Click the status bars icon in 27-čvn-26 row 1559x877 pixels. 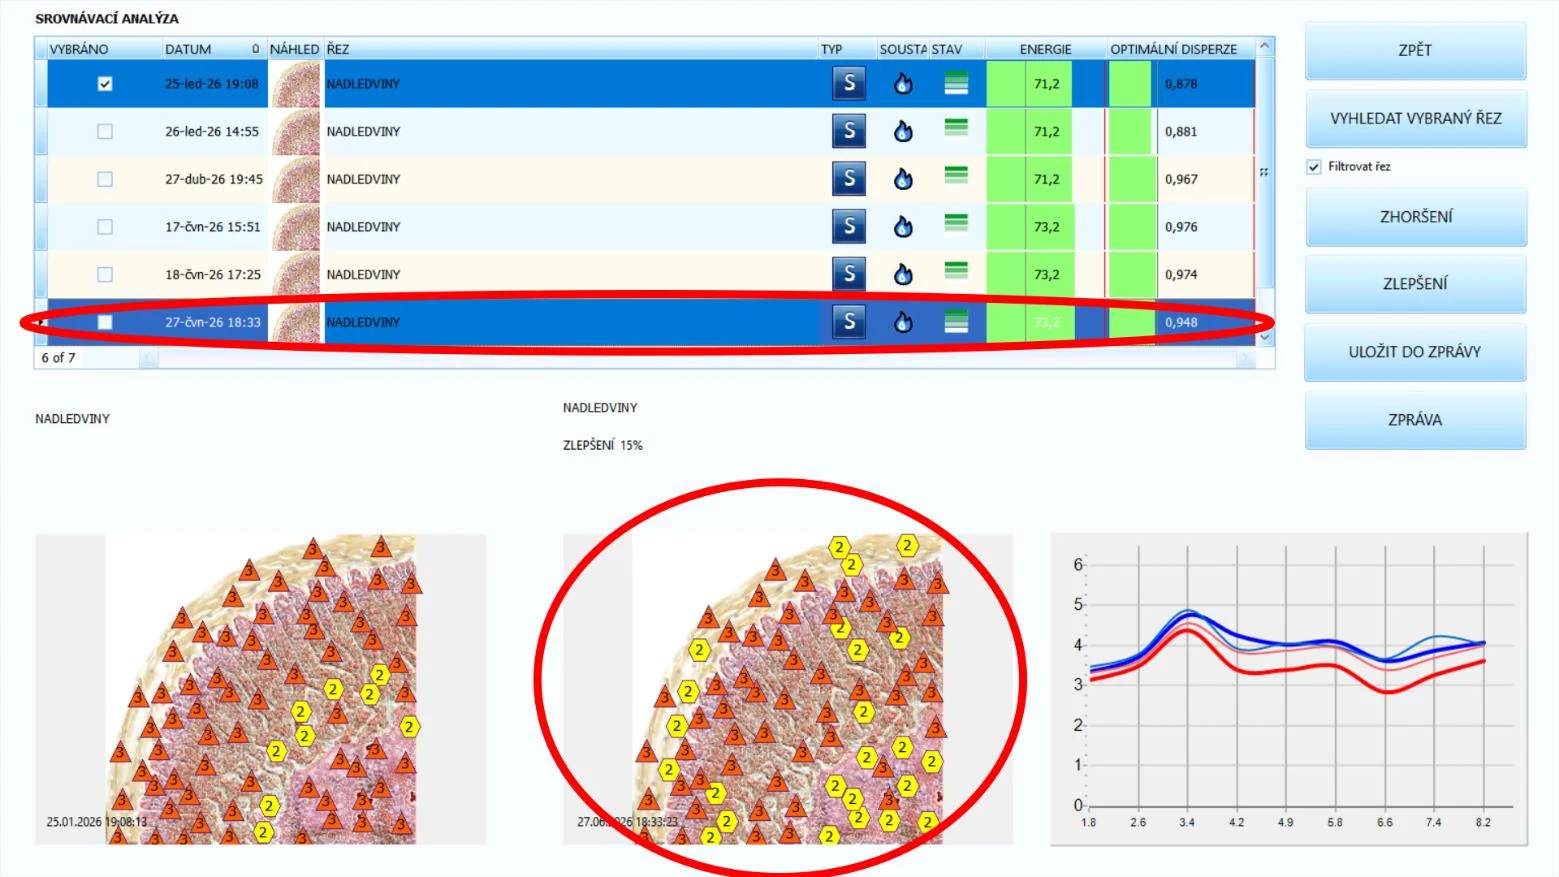pyautogui.click(x=956, y=320)
